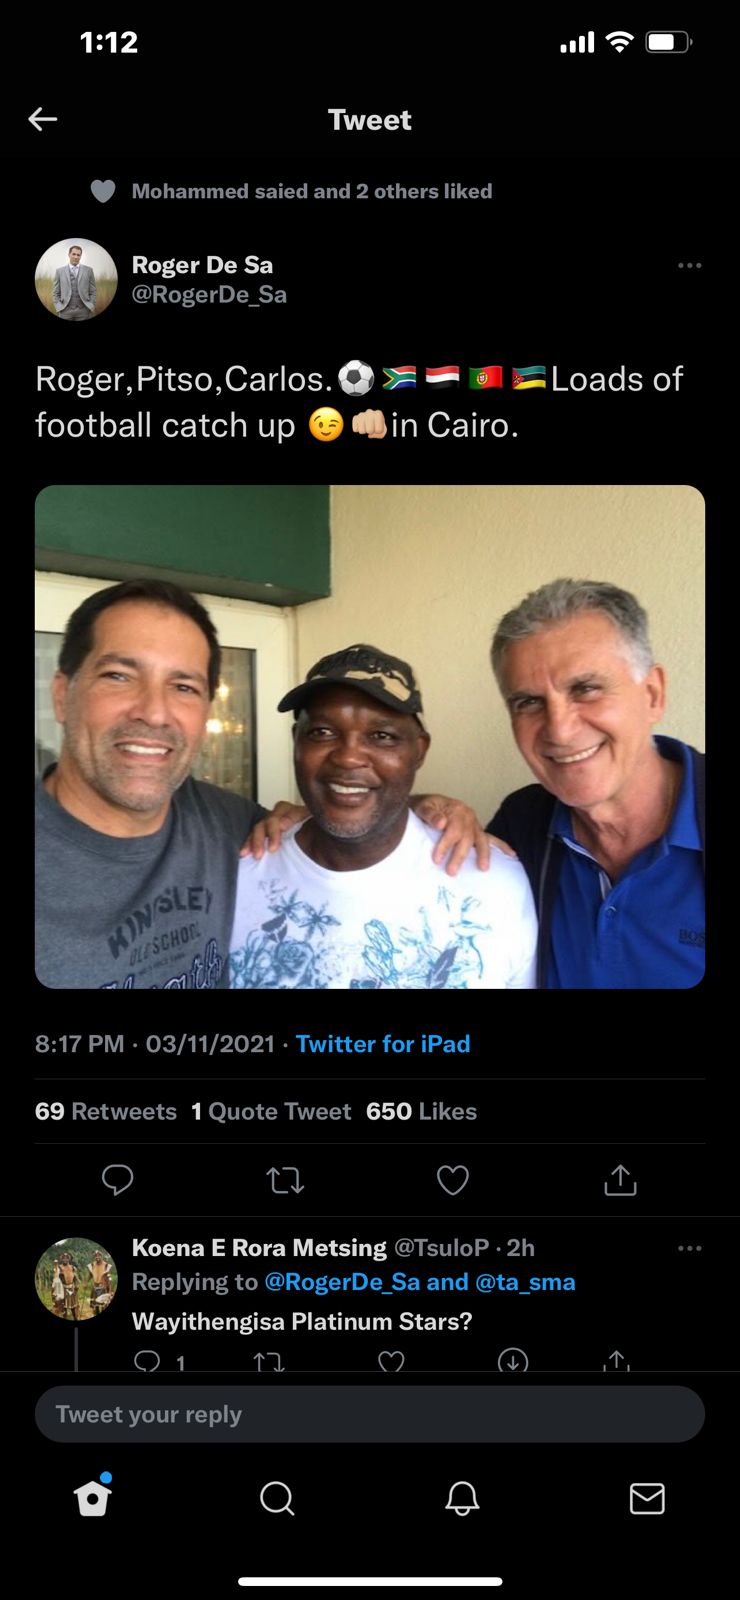Image resolution: width=740 pixels, height=1600 pixels.
Task: Open Koena E Rora Metsing's avatar
Action: tap(76, 1279)
